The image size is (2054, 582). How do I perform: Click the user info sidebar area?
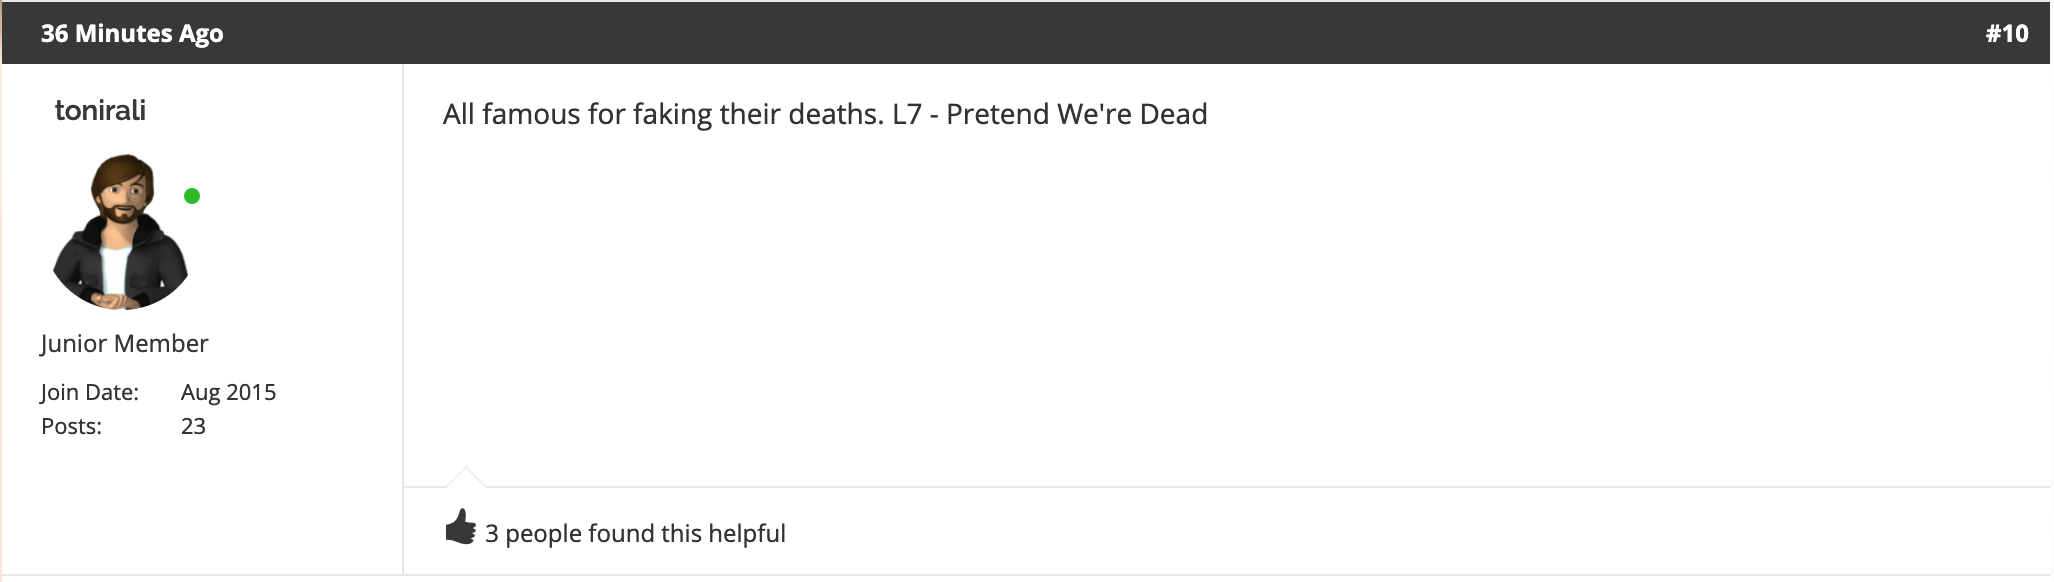(x=202, y=319)
